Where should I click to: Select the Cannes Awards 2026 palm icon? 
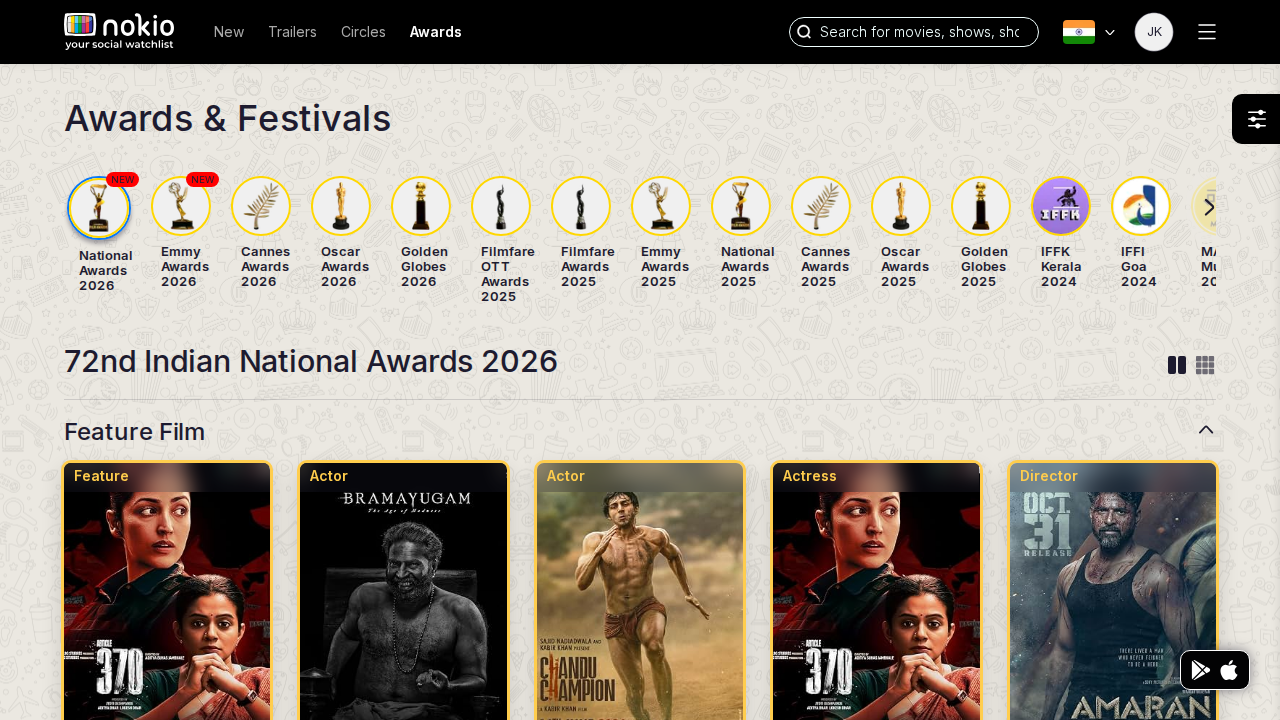261,206
